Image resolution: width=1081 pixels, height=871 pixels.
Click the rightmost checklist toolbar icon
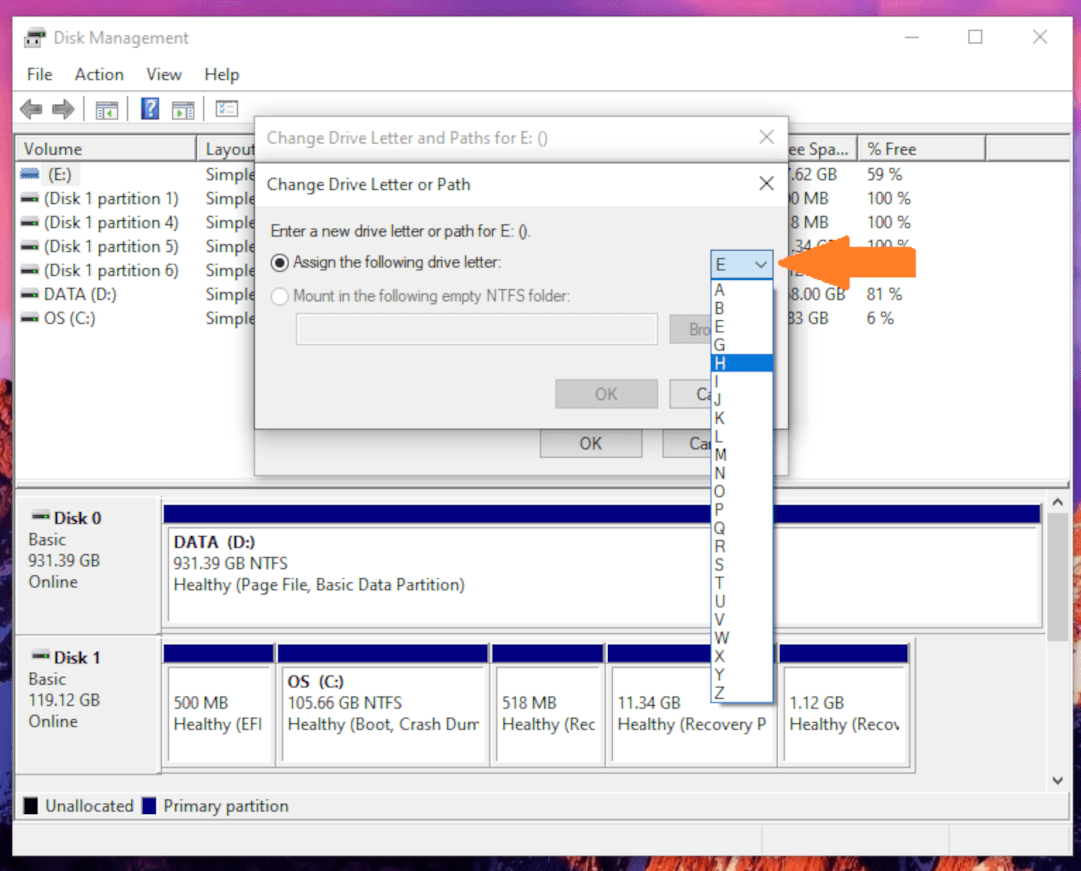(225, 109)
